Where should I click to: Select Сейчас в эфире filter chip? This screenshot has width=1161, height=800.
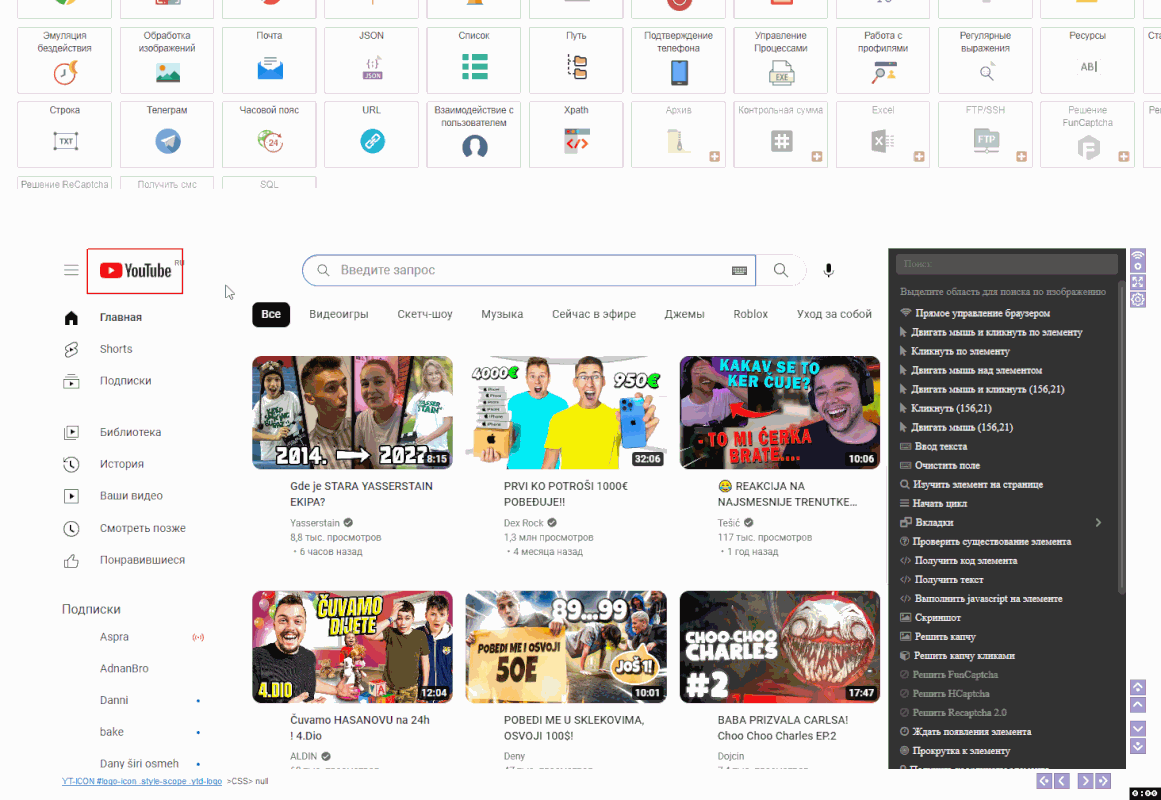594,314
